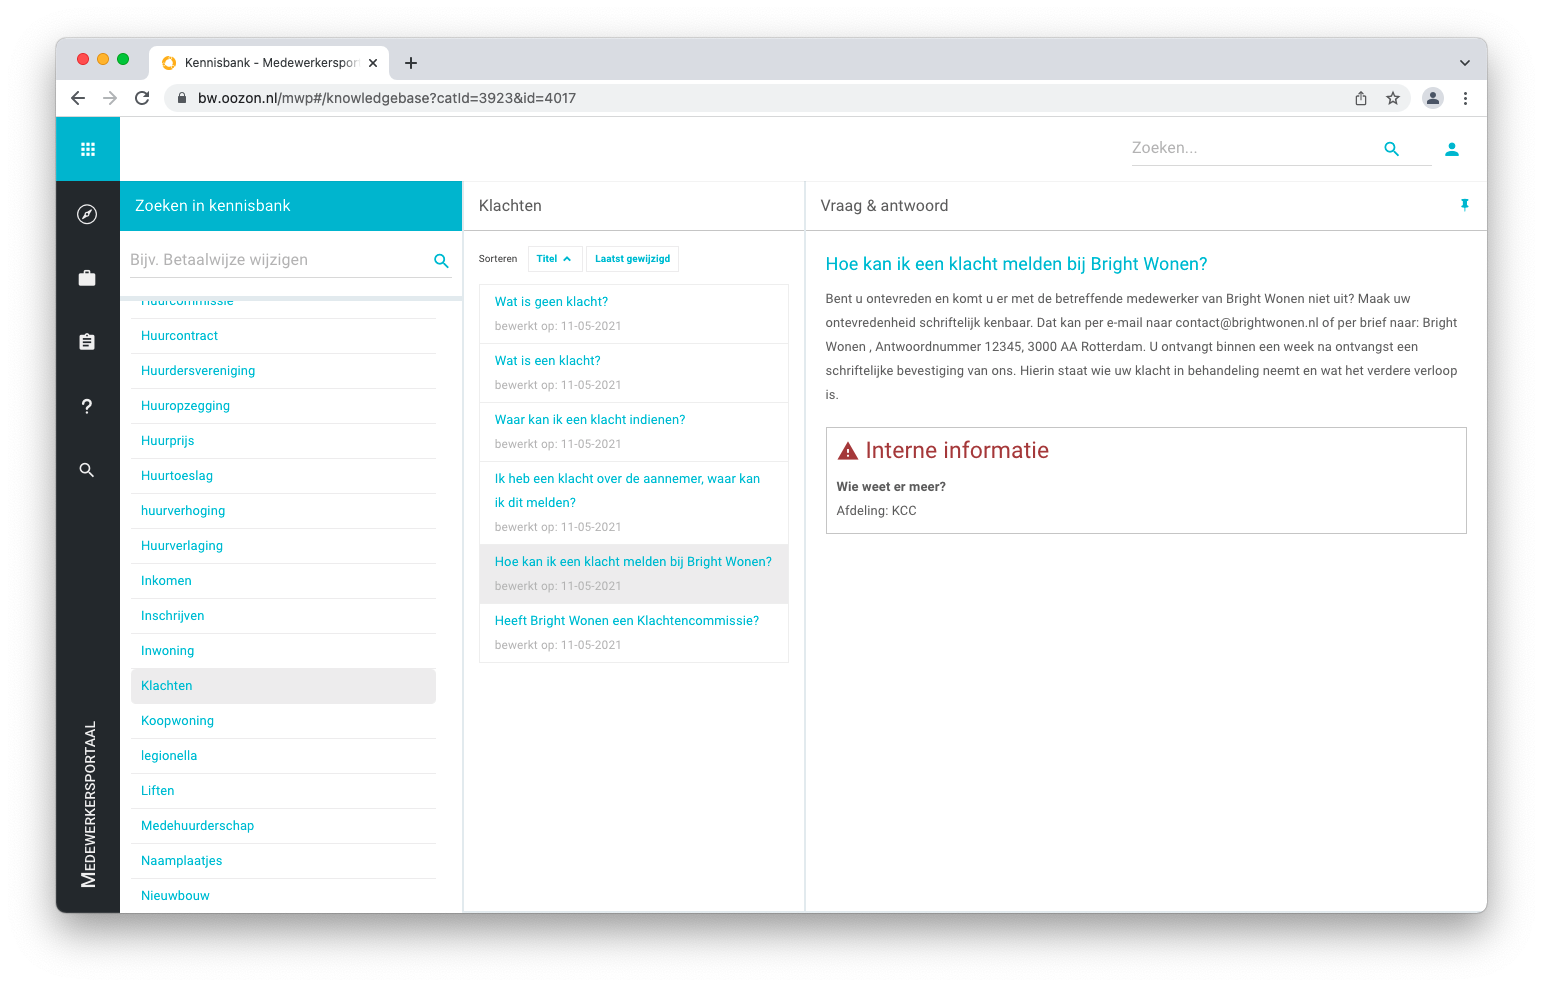
Task: Open the briefcase icon in sidebar
Action: tap(87, 278)
